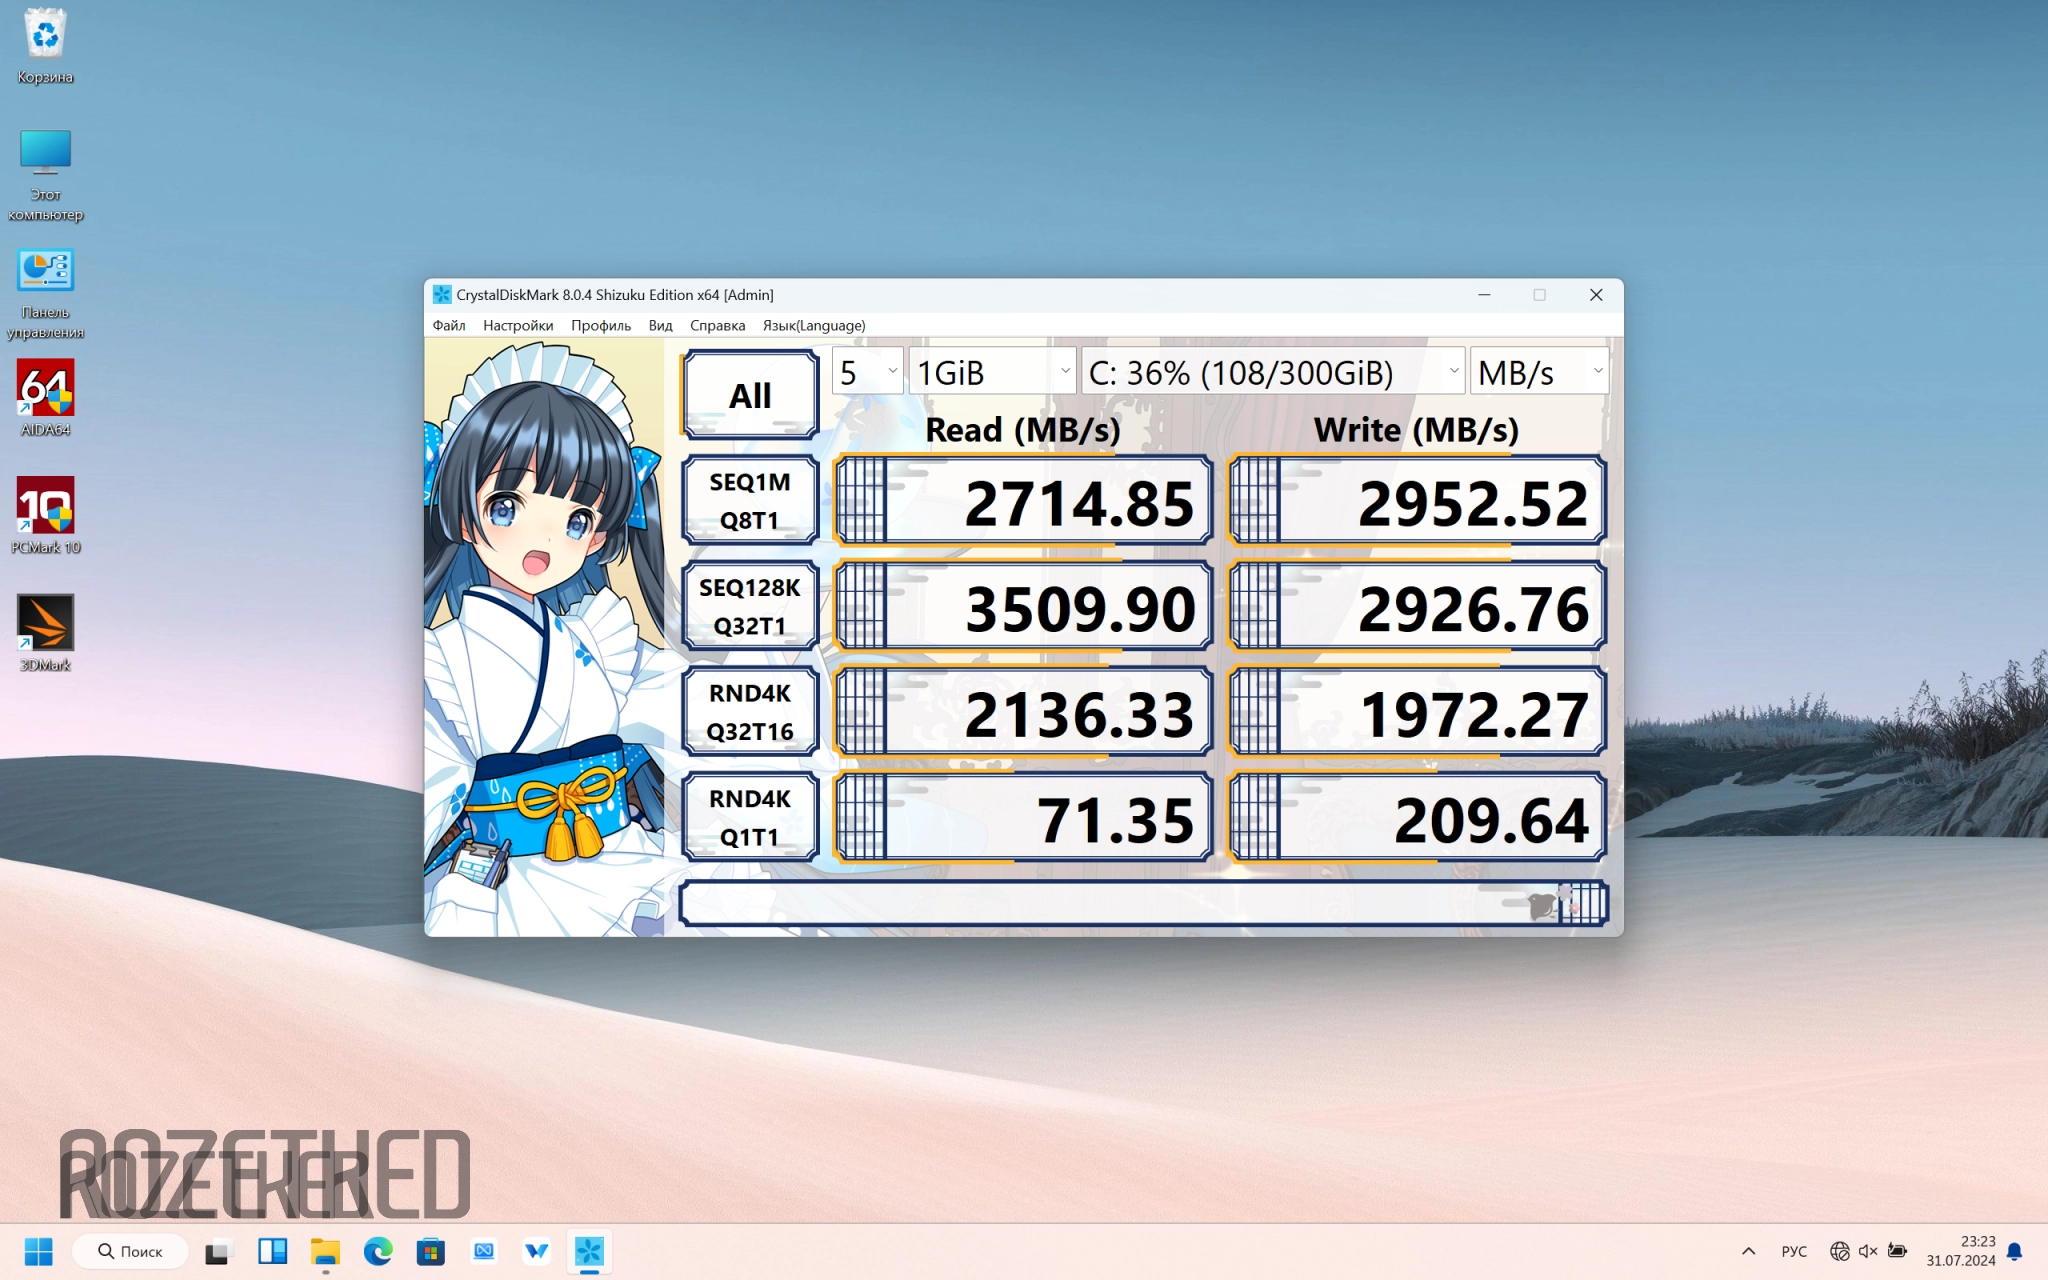
Task: Click the Windows Start button
Action: pos(38,1250)
